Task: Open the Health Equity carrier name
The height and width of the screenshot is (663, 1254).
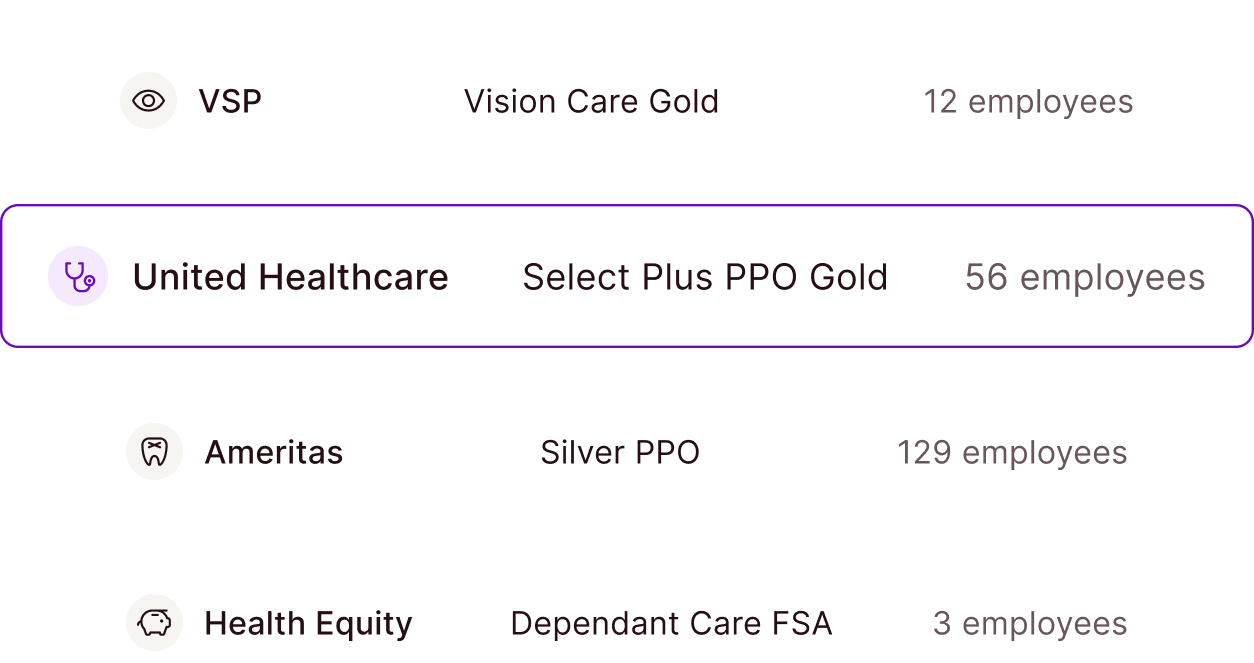Action: pos(308,624)
